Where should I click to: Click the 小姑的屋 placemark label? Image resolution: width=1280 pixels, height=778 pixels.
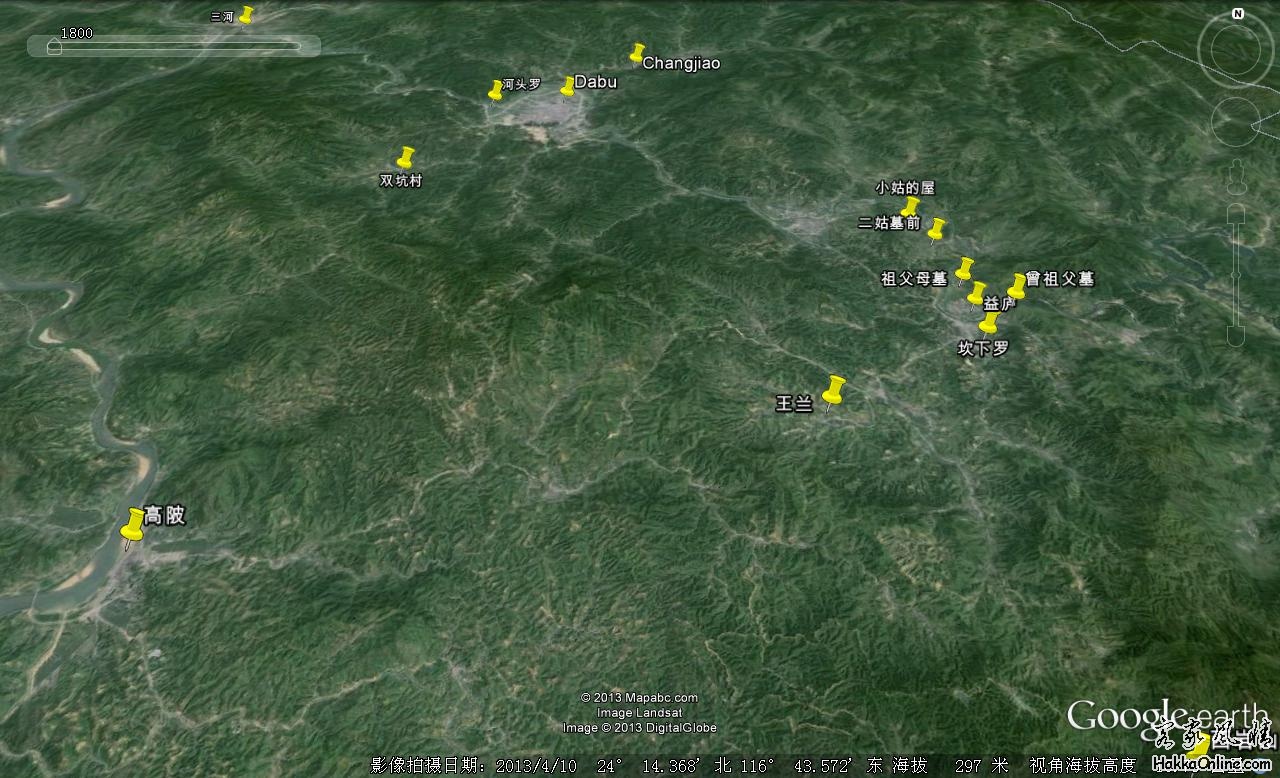pos(905,188)
